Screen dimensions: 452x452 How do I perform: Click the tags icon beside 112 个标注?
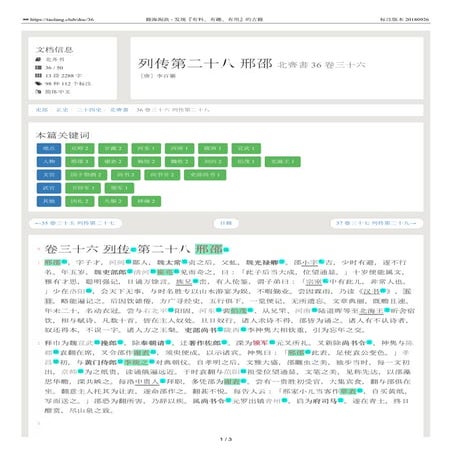pos(38,83)
